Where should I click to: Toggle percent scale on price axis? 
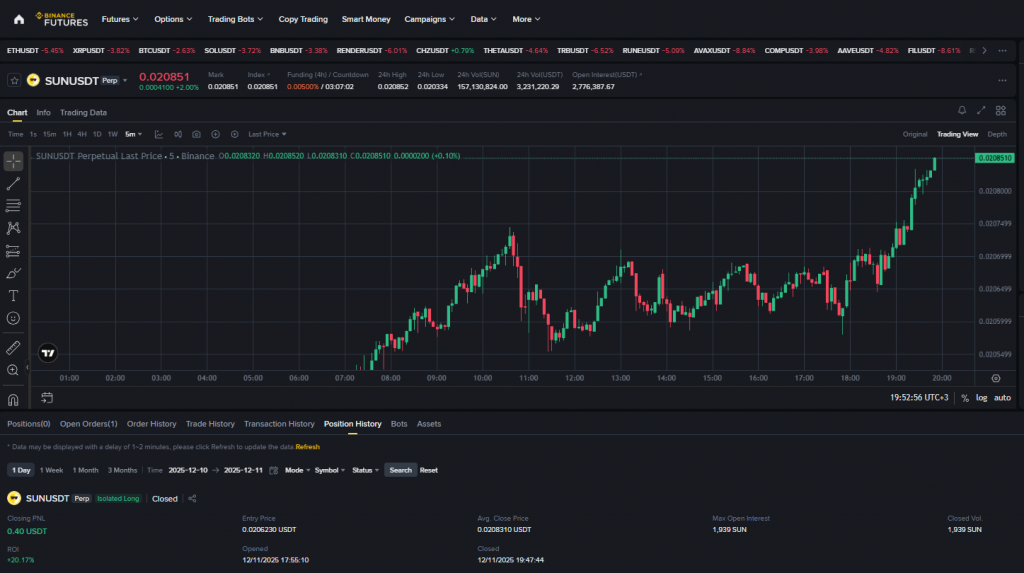(x=965, y=398)
